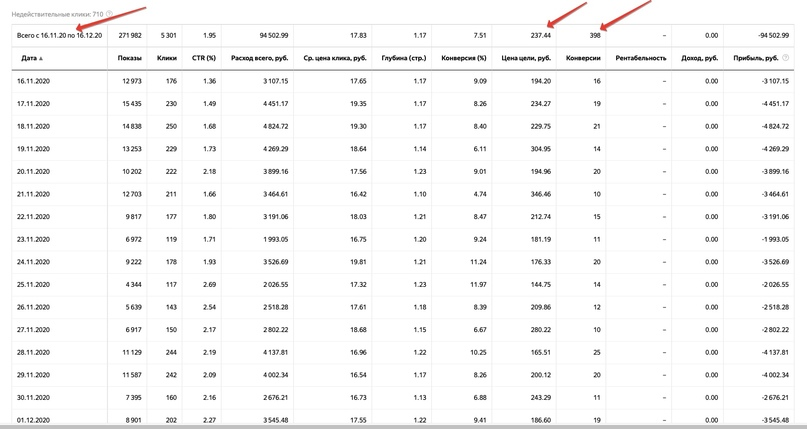Click the date cell 23.11.2020

coord(33,240)
